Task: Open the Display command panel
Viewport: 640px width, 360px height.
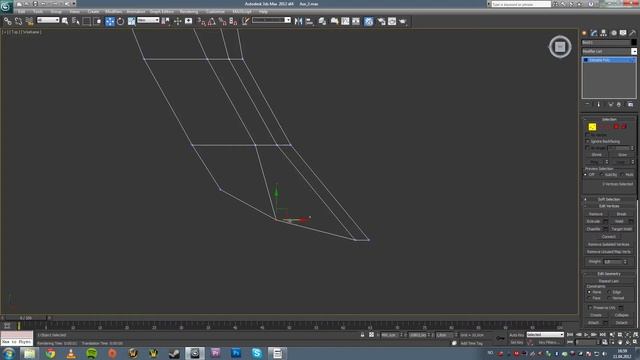Action: point(623,33)
